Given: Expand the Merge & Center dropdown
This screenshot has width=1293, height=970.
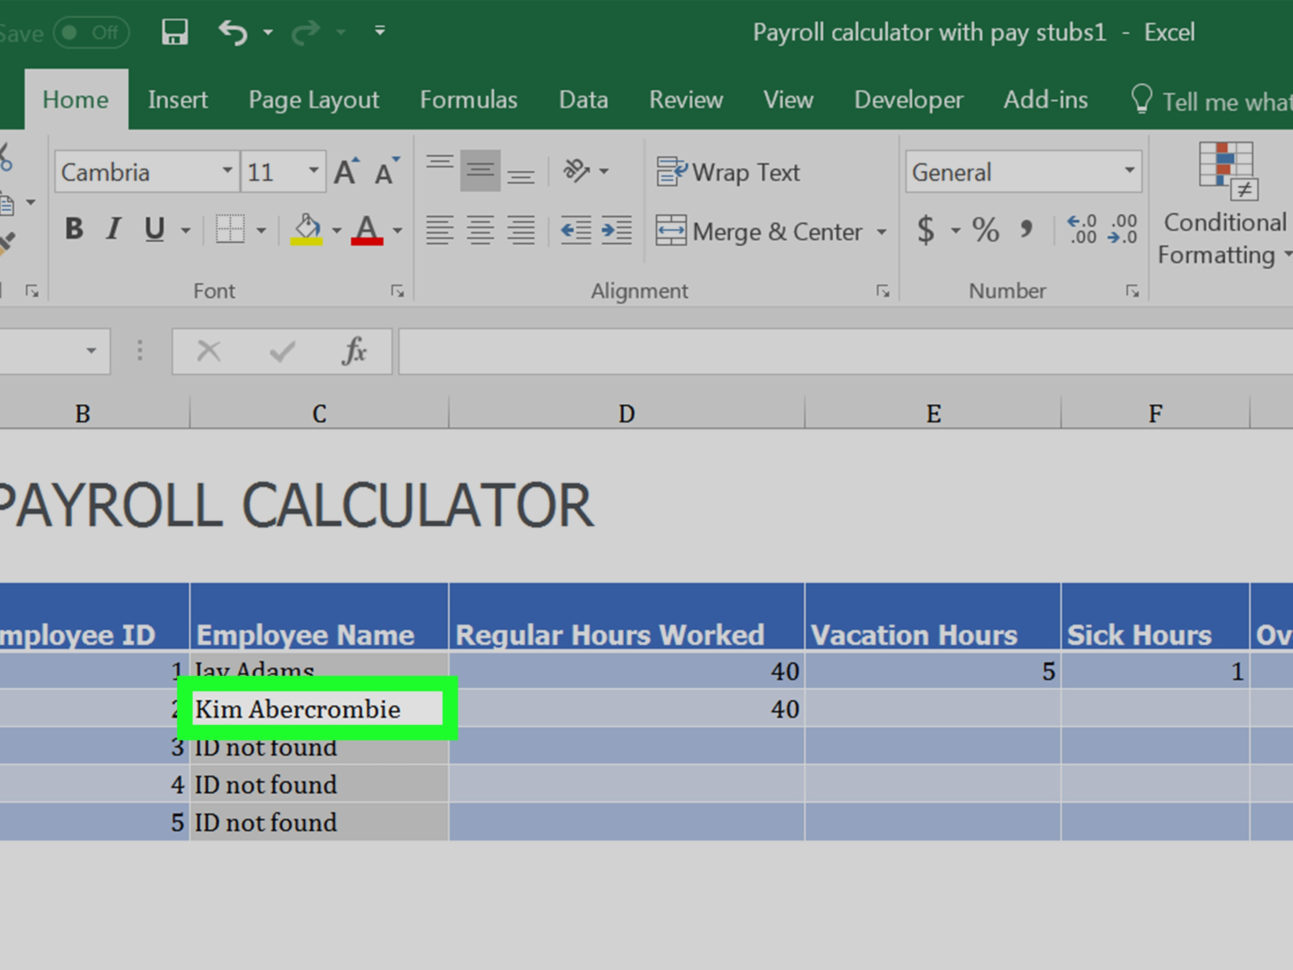Looking at the screenshot, I should [x=881, y=231].
